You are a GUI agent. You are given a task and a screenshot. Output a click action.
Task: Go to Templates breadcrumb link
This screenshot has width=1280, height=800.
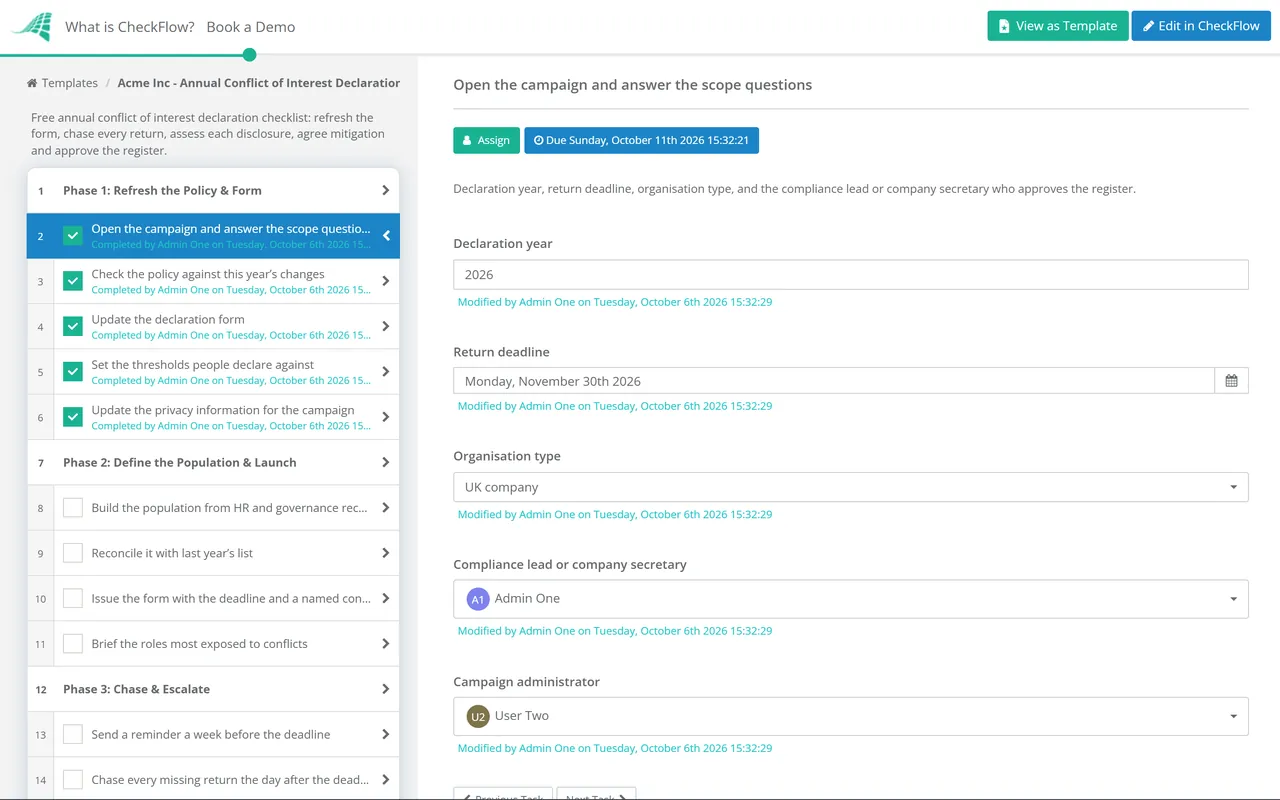[x=70, y=83]
